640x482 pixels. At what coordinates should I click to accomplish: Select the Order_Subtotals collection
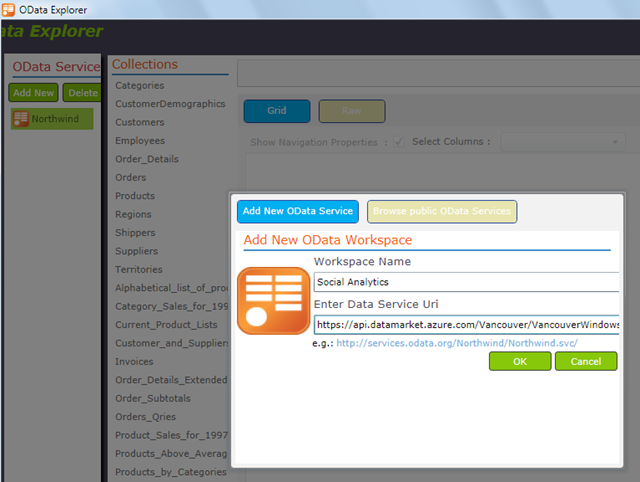[153, 398]
